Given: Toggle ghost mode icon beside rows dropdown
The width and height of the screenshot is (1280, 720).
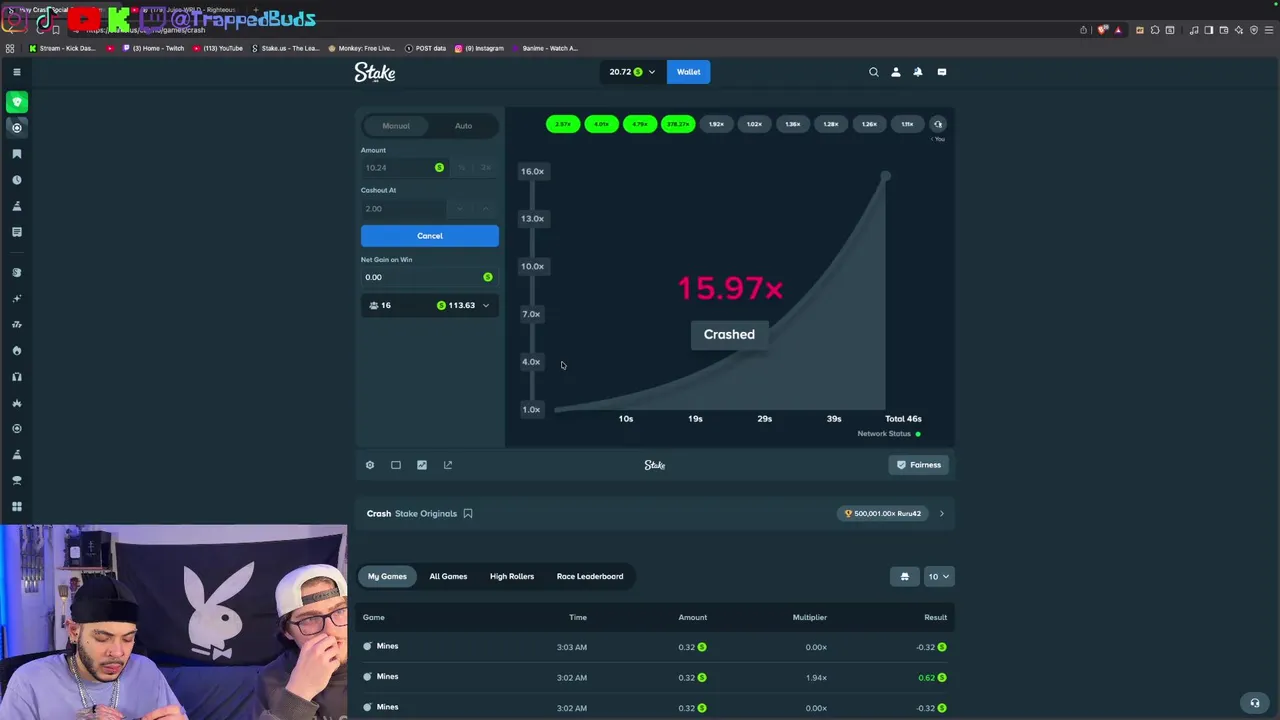Looking at the screenshot, I should (905, 576).
